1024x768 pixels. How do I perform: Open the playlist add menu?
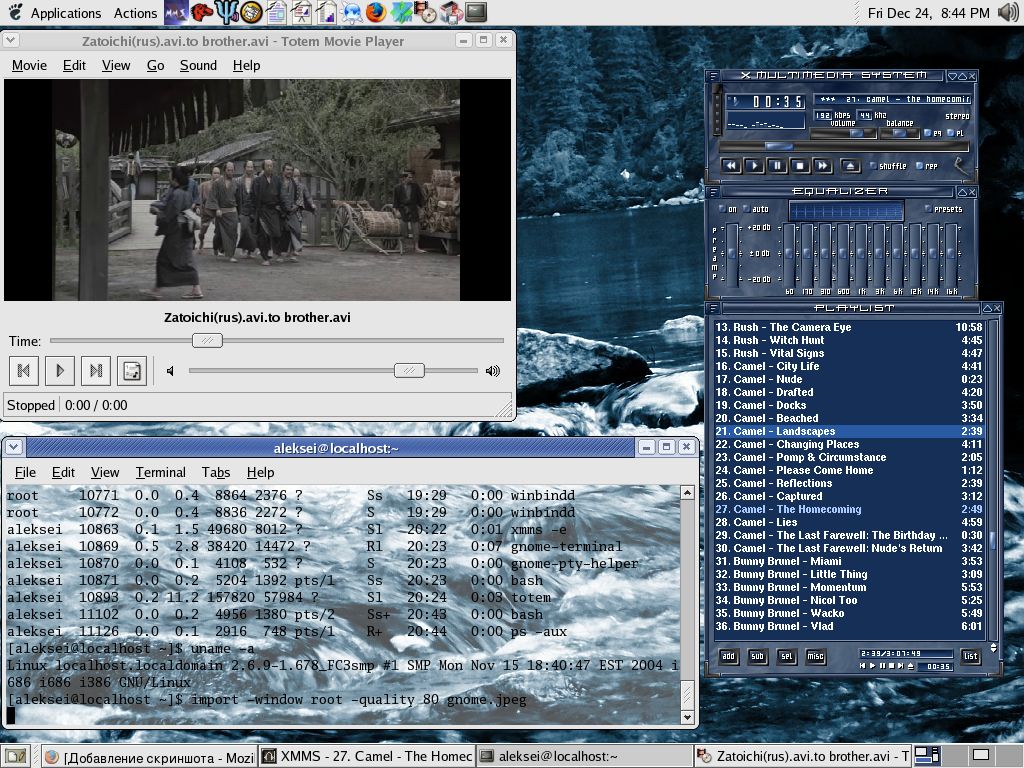(729, 657)
